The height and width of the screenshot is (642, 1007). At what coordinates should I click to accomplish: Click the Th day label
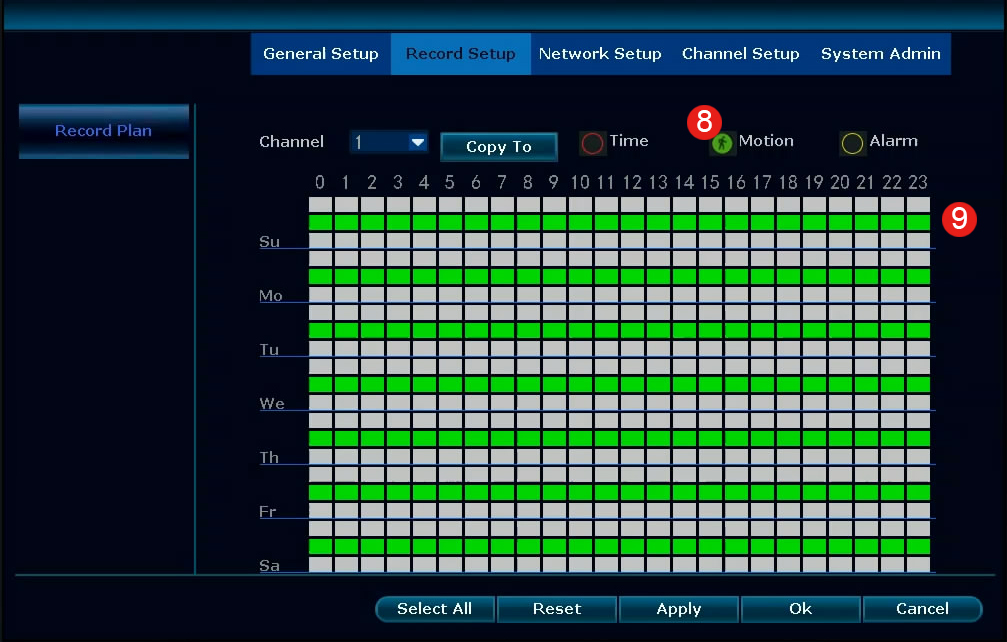[x=269, y=458]
